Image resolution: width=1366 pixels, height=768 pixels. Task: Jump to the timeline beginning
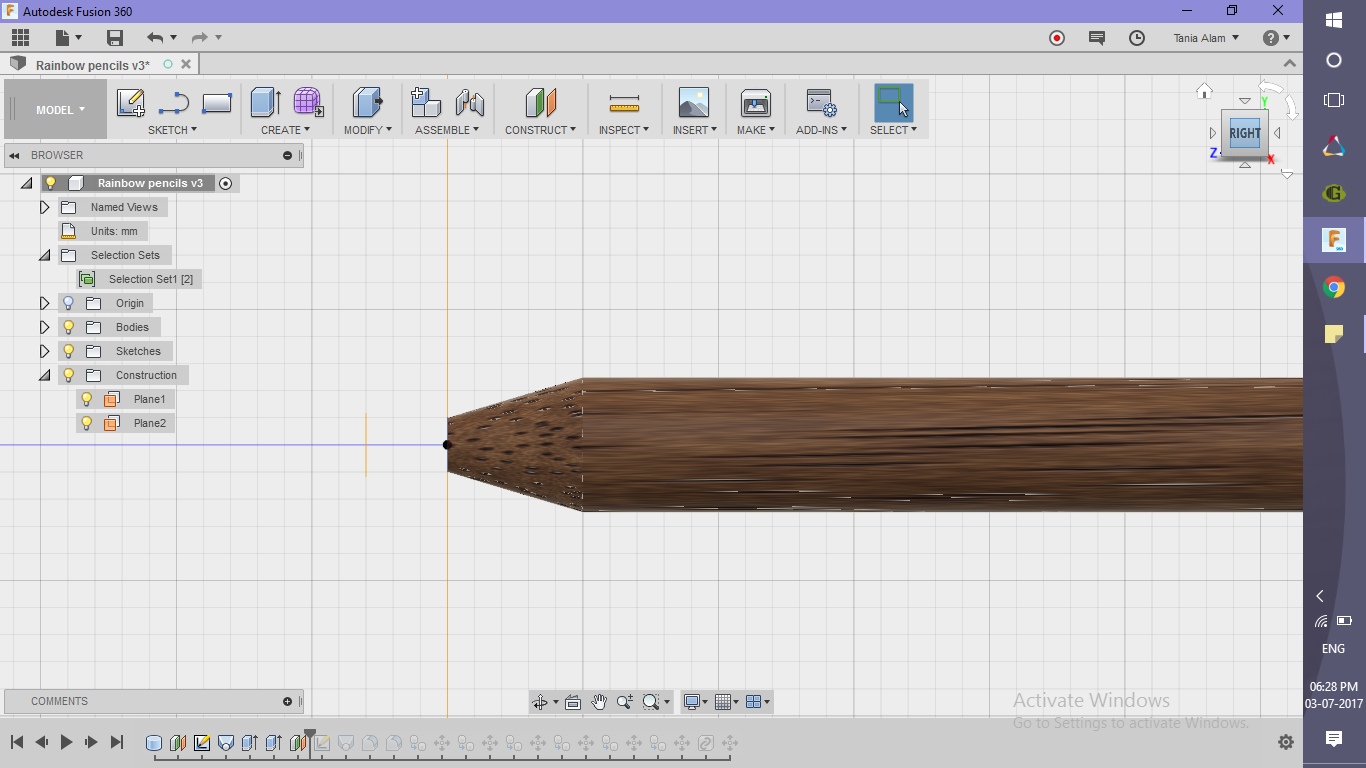[x=17, y=742]
